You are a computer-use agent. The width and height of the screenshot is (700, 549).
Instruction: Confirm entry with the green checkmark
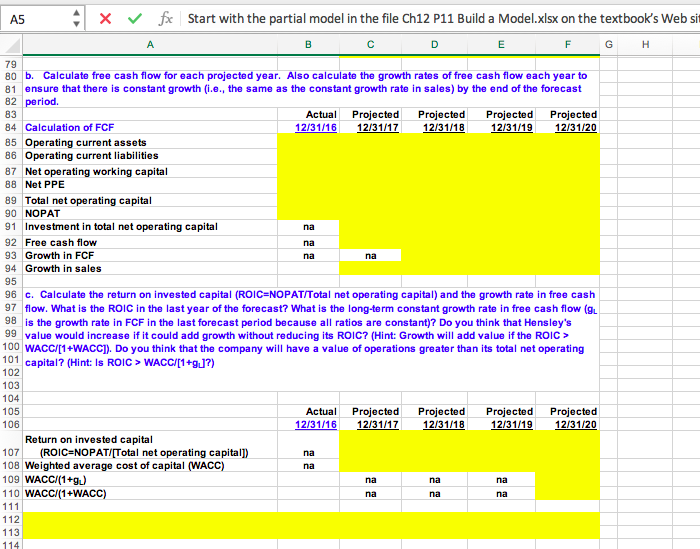(x=134, y=18)
